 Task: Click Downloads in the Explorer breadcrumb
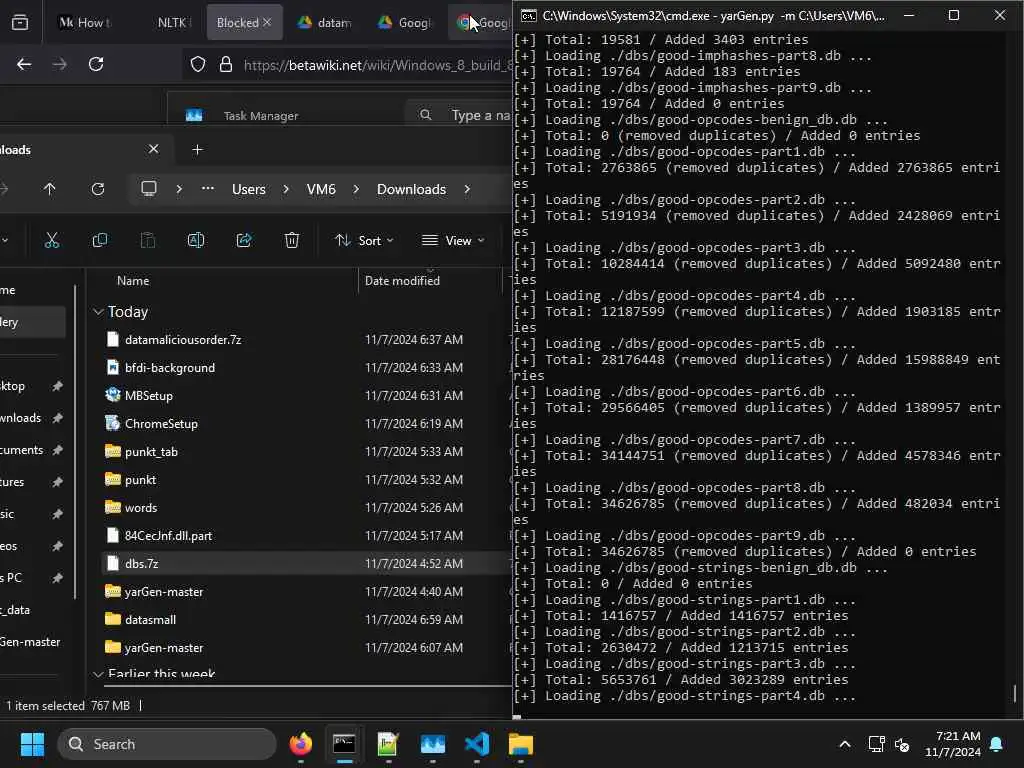tap(411, 189)
